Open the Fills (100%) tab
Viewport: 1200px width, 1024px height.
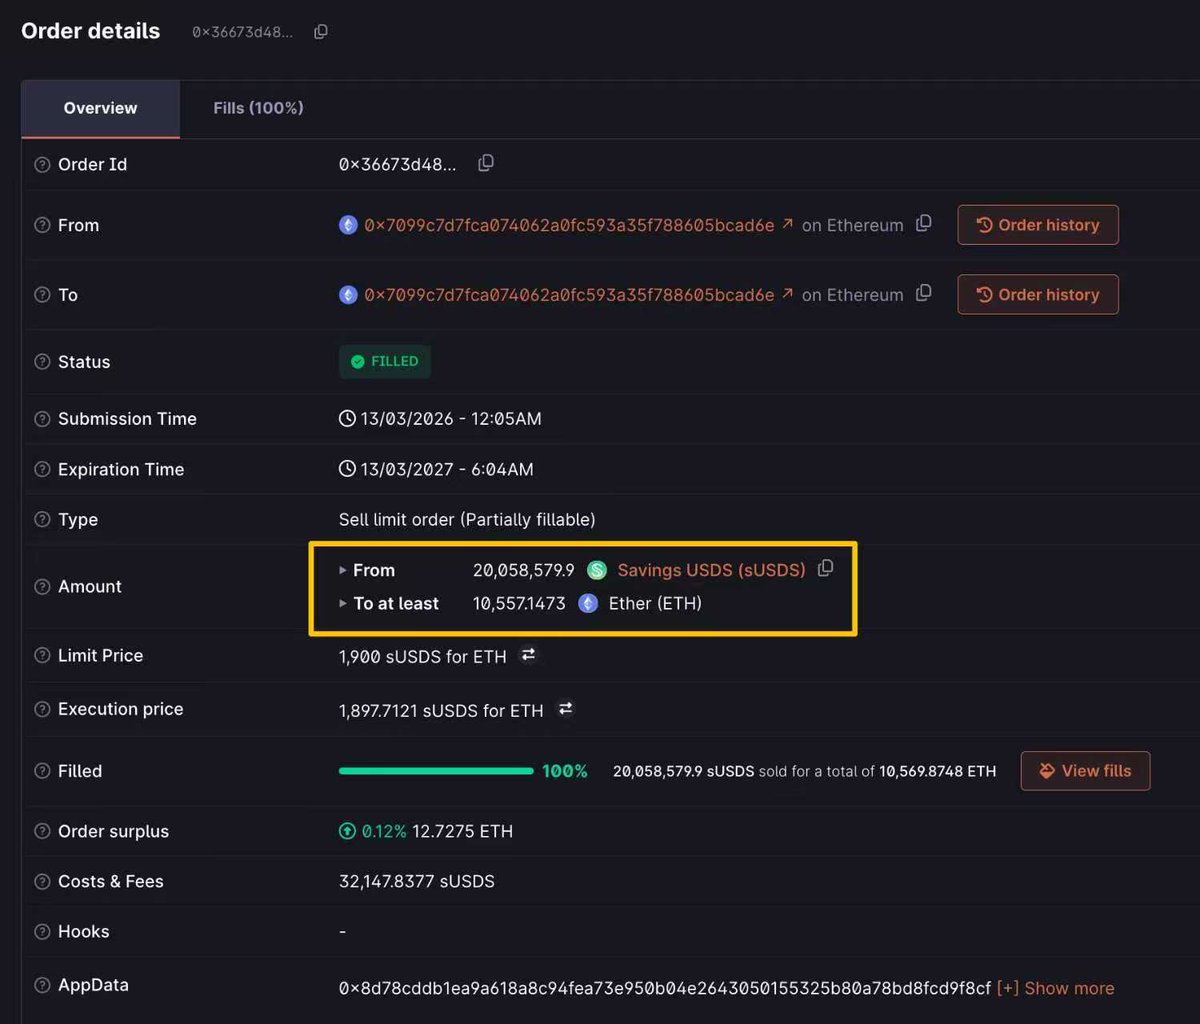(258, 108)
